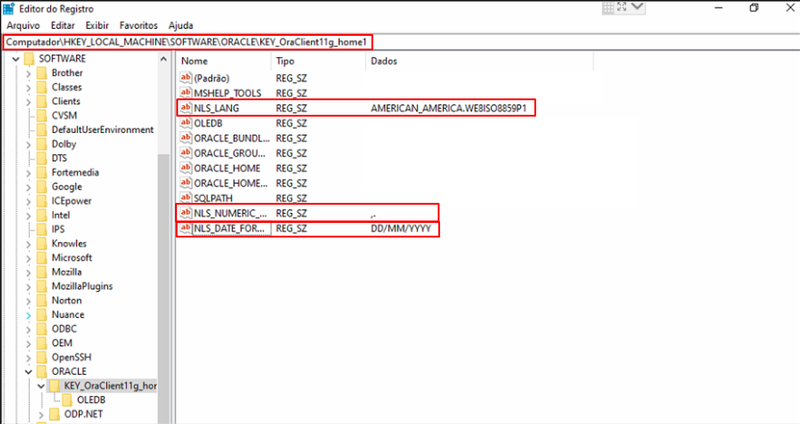The height and width of the screenshot is (424, 800).
Task: Select the ODBC key
Action: click(x=64, y=329)
